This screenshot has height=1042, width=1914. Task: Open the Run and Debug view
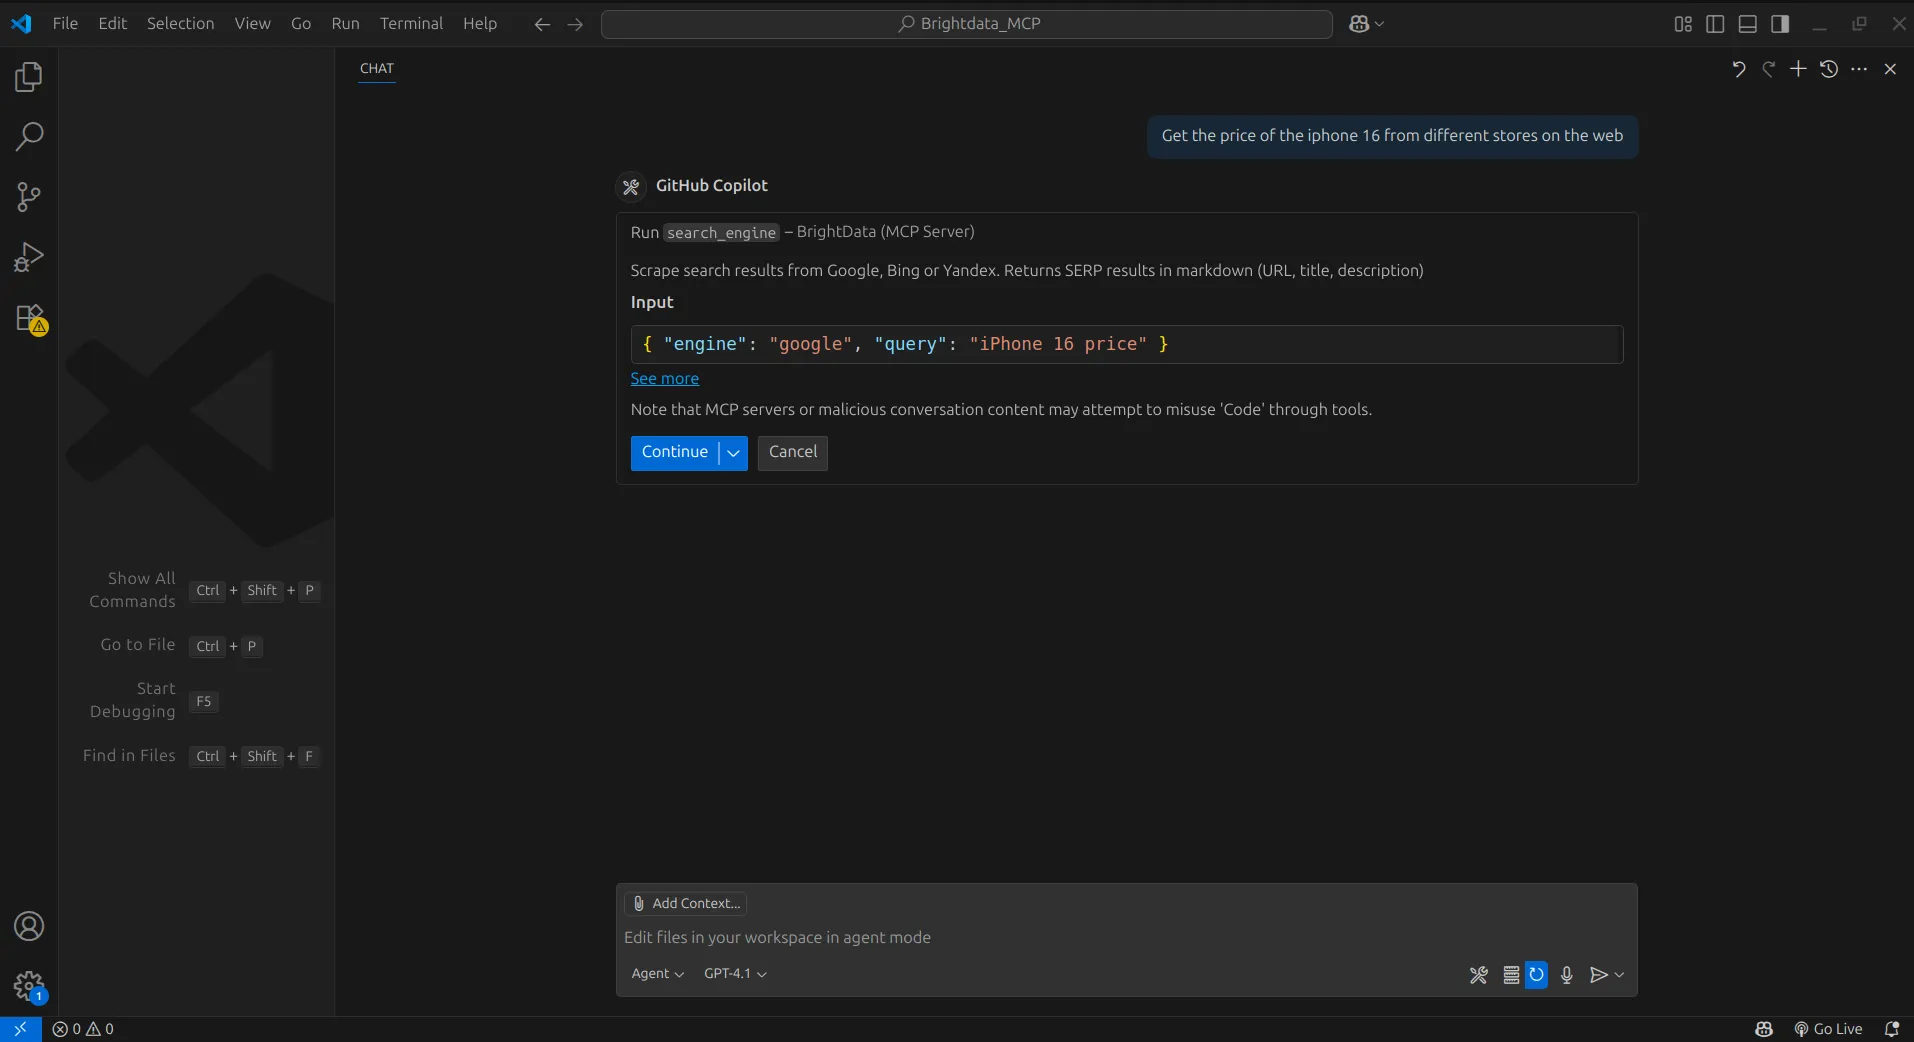(x=28, y=256)
